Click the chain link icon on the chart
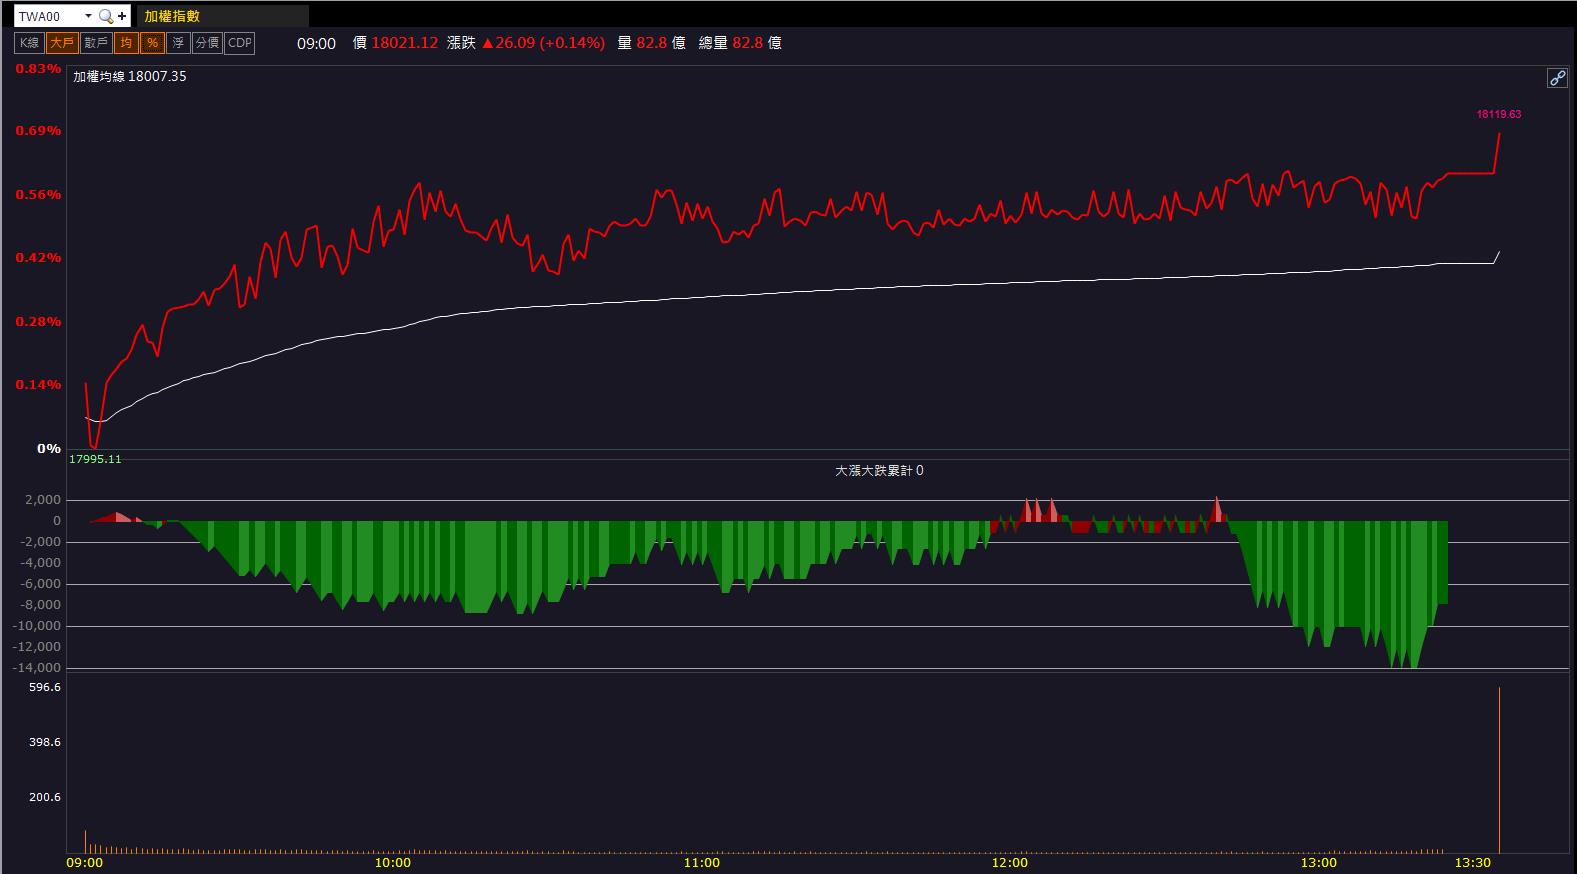1577x874 pixels. 1557,78
